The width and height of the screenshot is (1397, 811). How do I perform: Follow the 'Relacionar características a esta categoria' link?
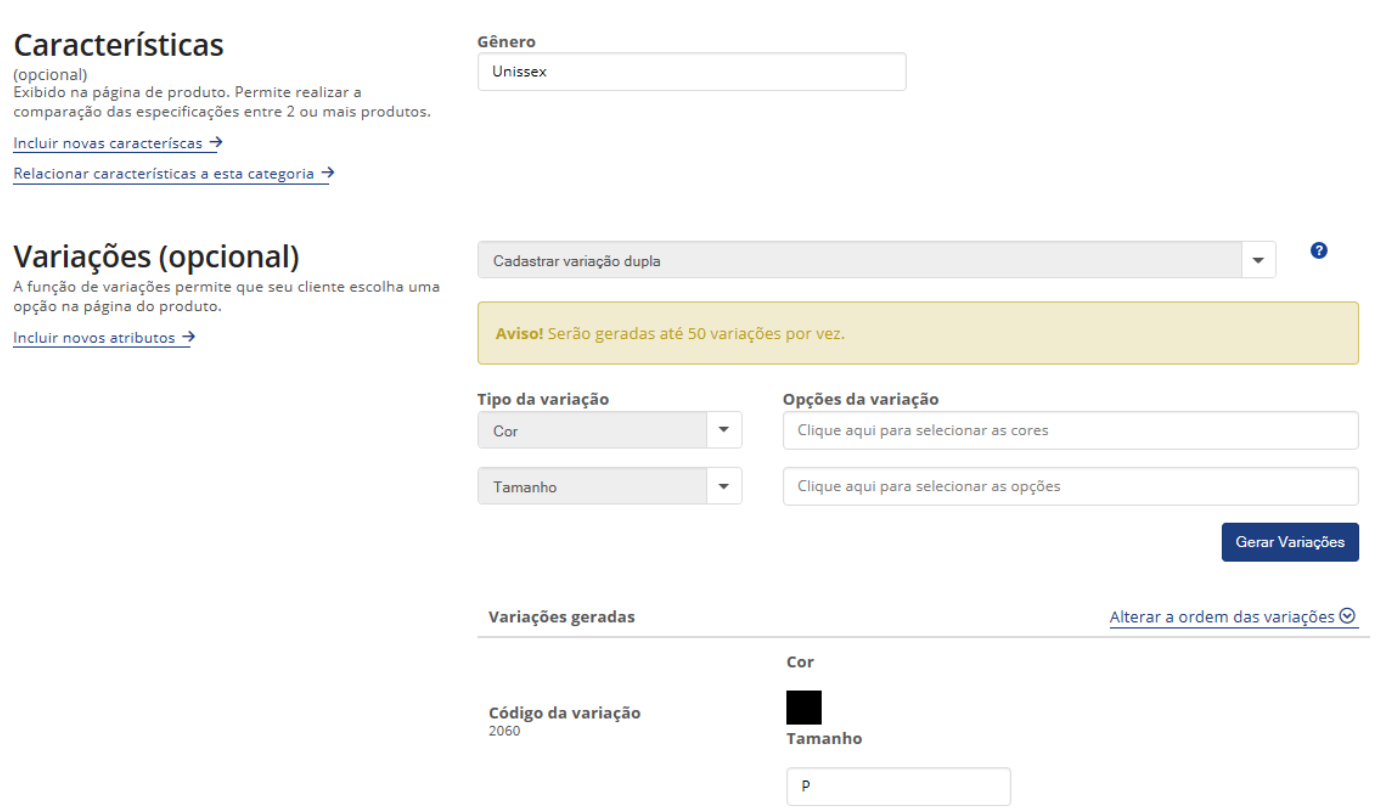pyautogui.click(x=163, y=174)
